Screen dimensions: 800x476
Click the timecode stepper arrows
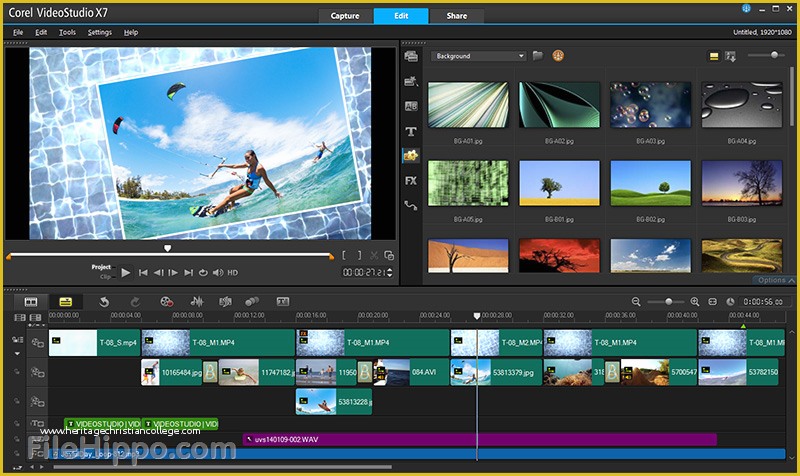pyautogui.click(x=390, y=273)
